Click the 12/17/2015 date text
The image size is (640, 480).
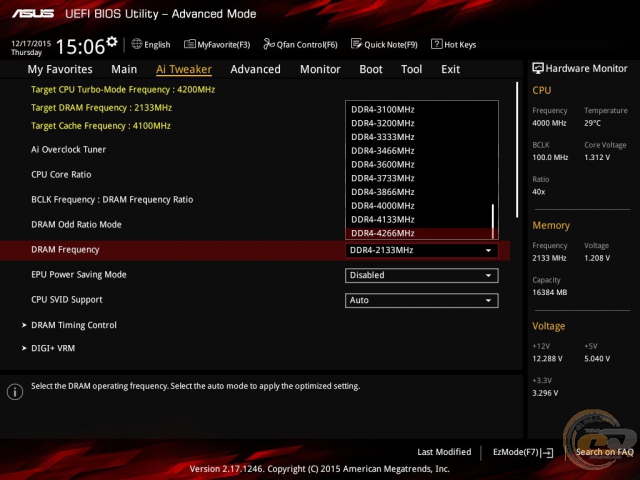(x=31, y=43)
